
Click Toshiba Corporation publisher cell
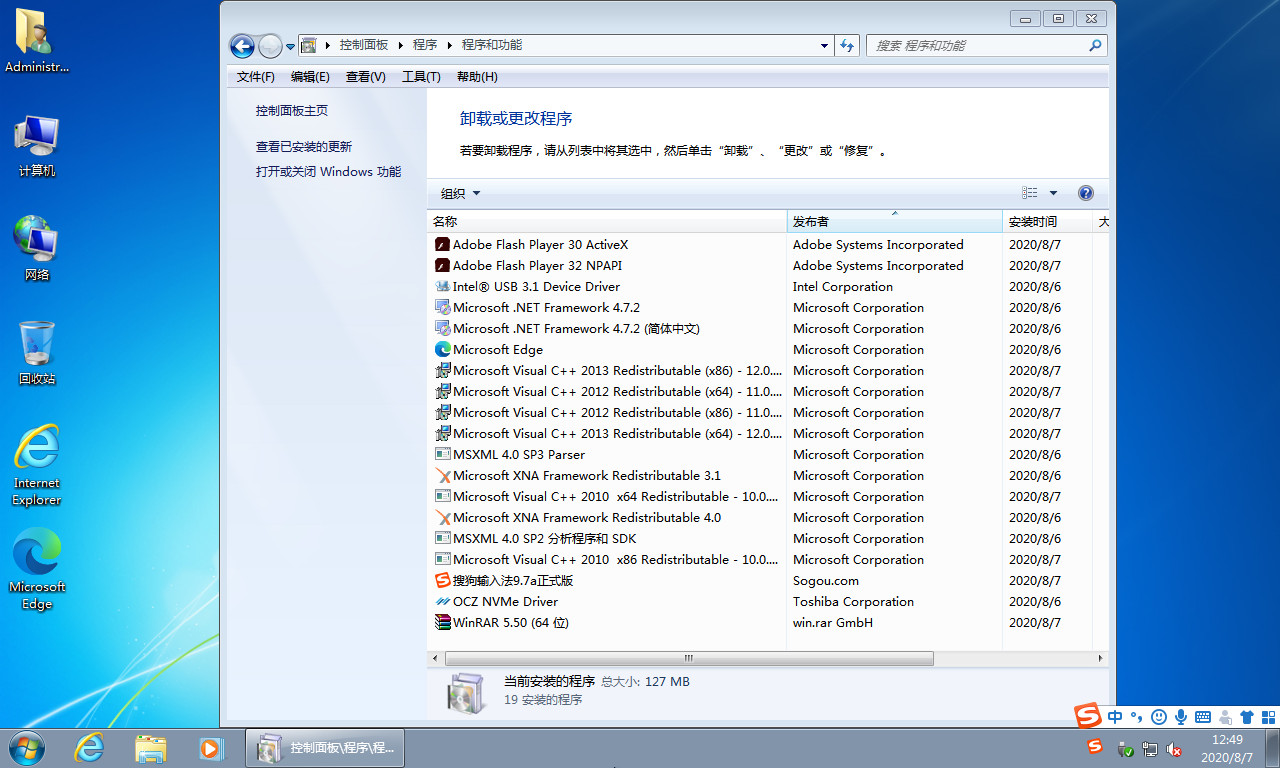tap(853, 601)
